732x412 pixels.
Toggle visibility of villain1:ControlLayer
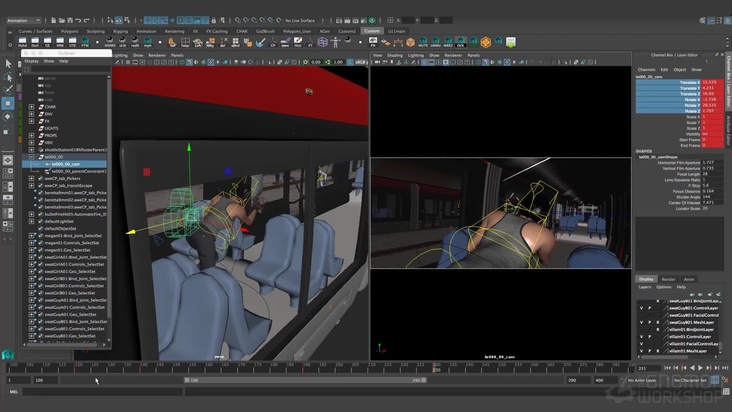point(642,336)
